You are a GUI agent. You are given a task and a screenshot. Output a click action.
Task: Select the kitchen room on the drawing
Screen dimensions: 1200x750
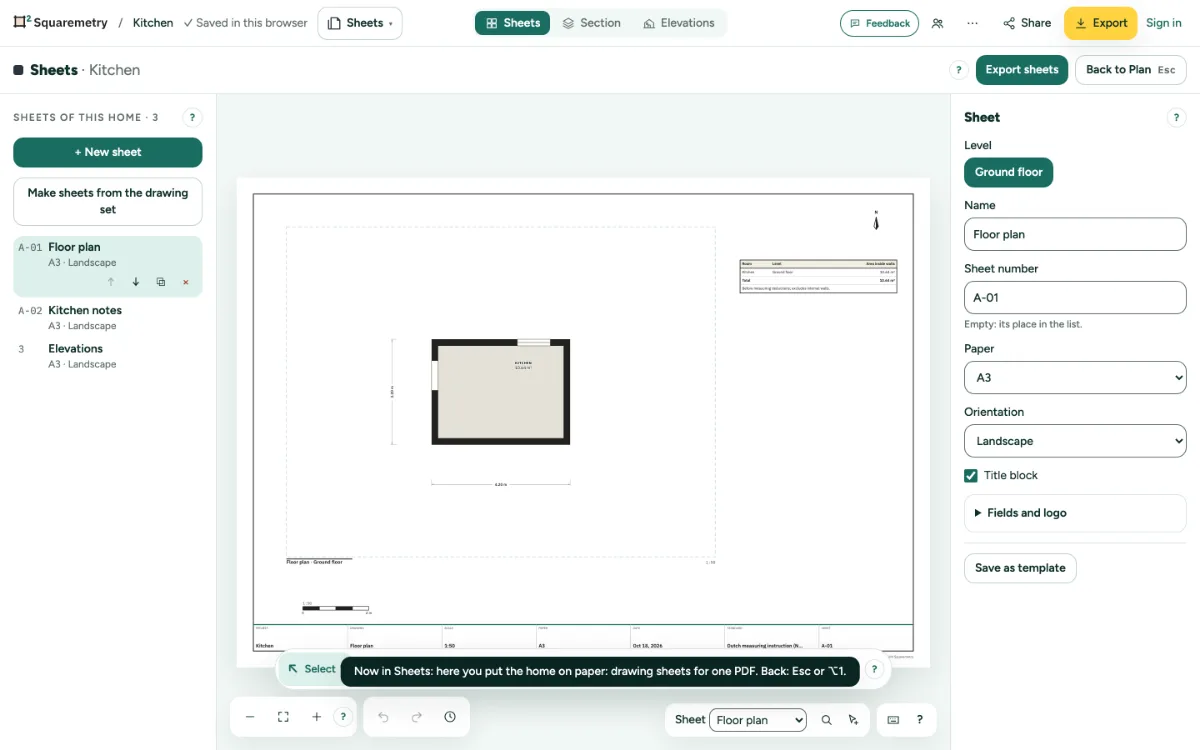coord(501,392)
